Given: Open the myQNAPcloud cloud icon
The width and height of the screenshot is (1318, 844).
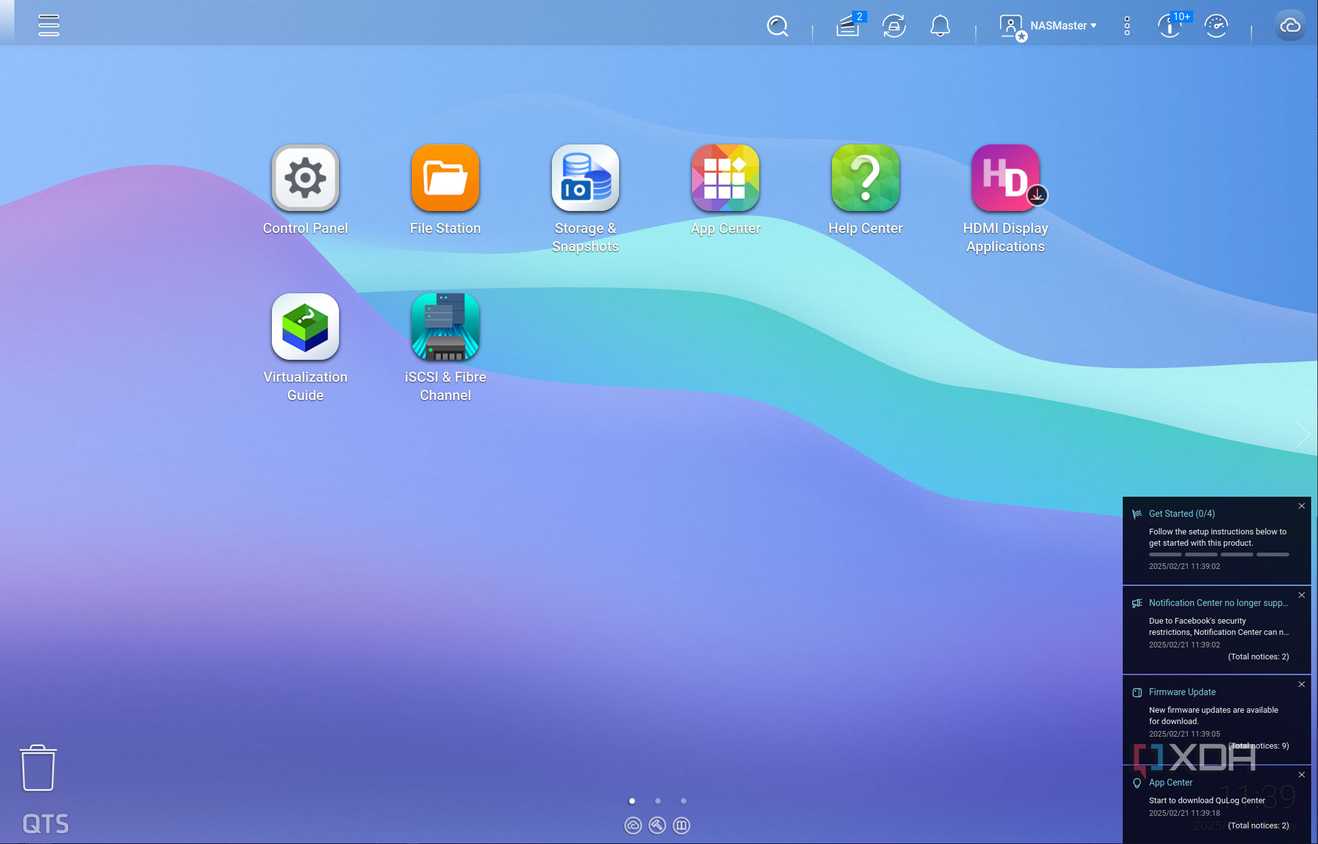Looking at the screenshot, I should tap(1290, 26).
